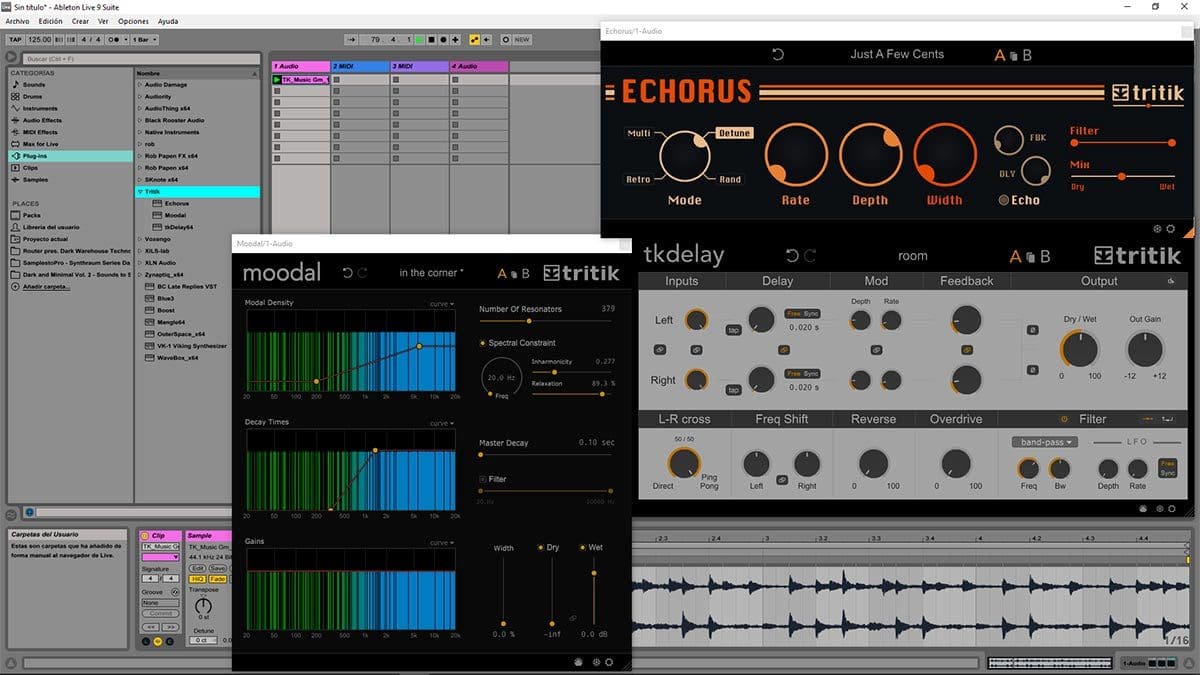Select the Instruments browser category
The height and width of the screenshot is (675, 1200).
[x=40, y=109]
